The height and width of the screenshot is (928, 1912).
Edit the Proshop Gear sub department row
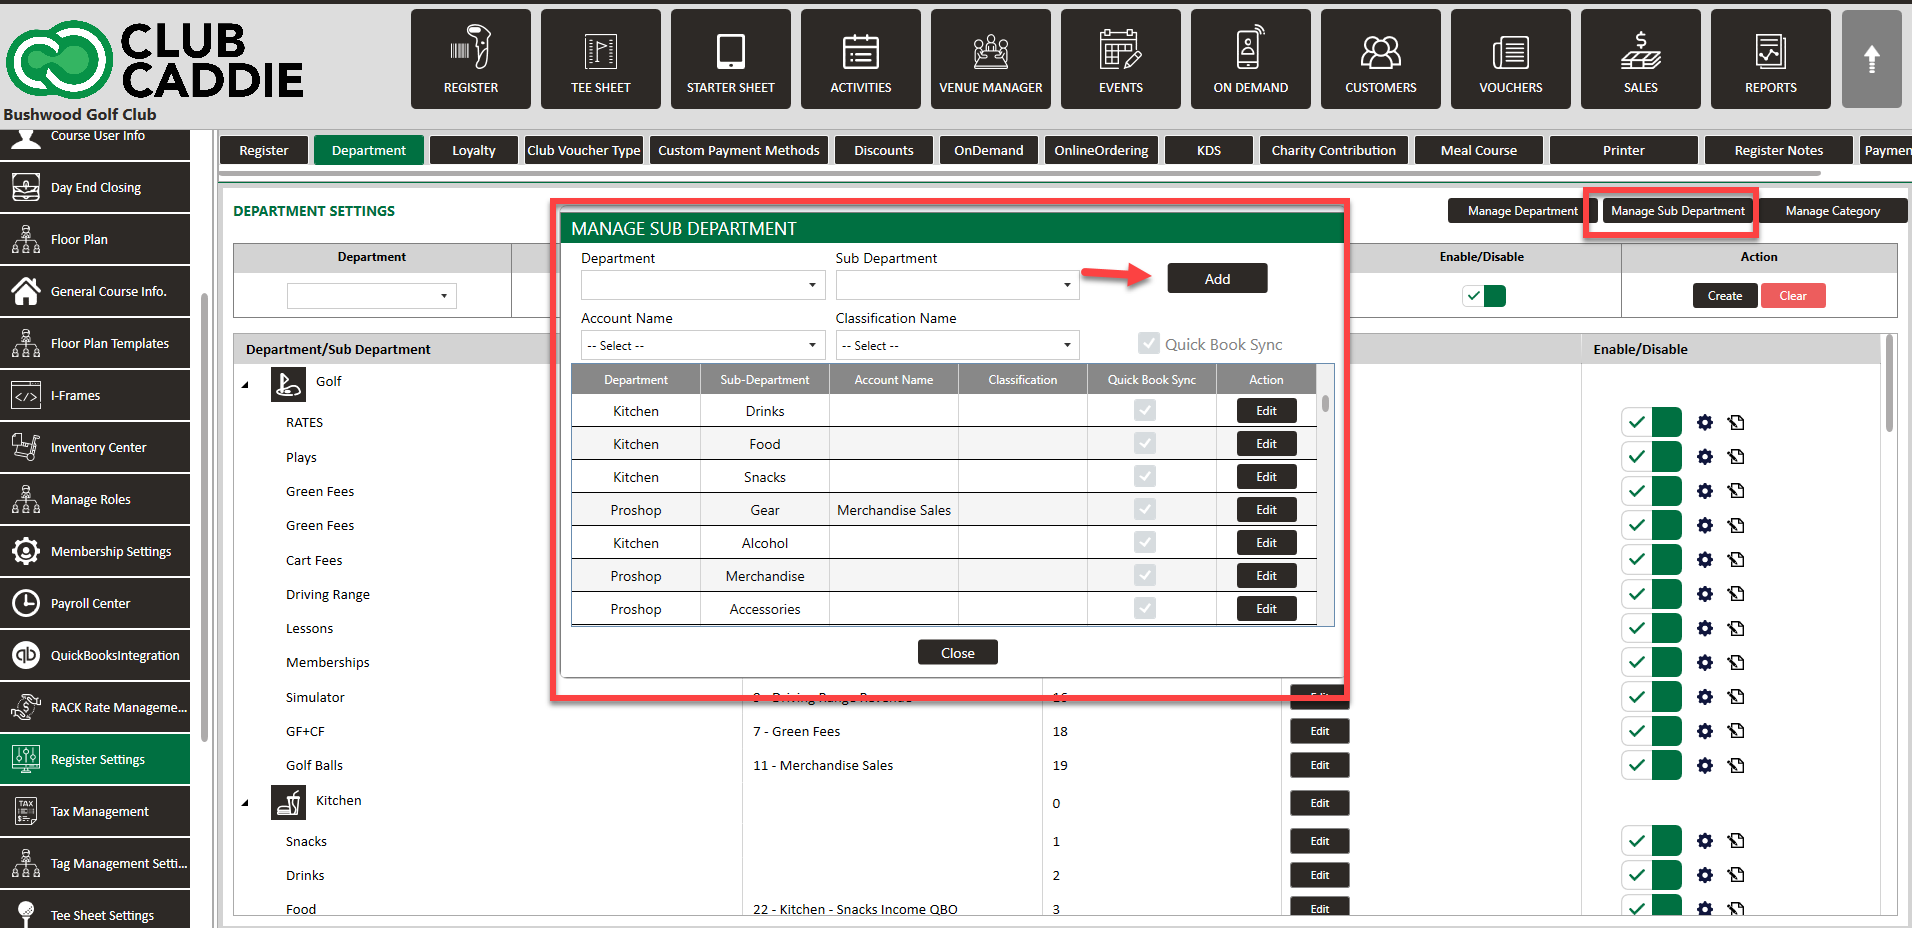point(1266,510)
